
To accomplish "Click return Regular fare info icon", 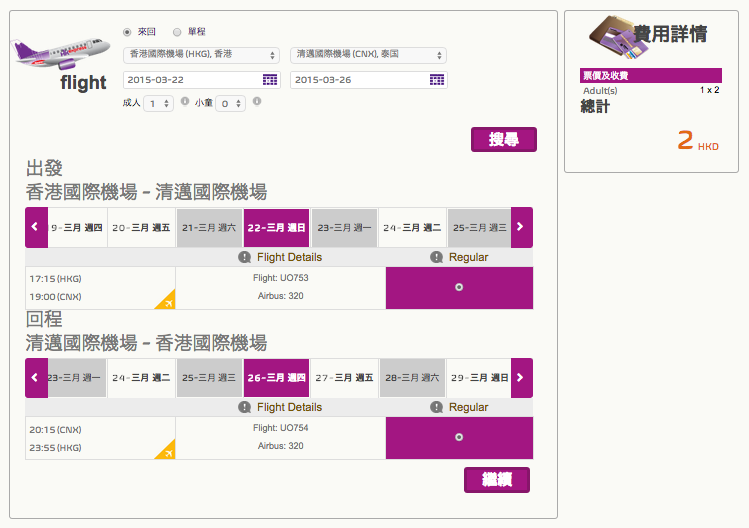I will pyautogui.click(x=436, y=407).
